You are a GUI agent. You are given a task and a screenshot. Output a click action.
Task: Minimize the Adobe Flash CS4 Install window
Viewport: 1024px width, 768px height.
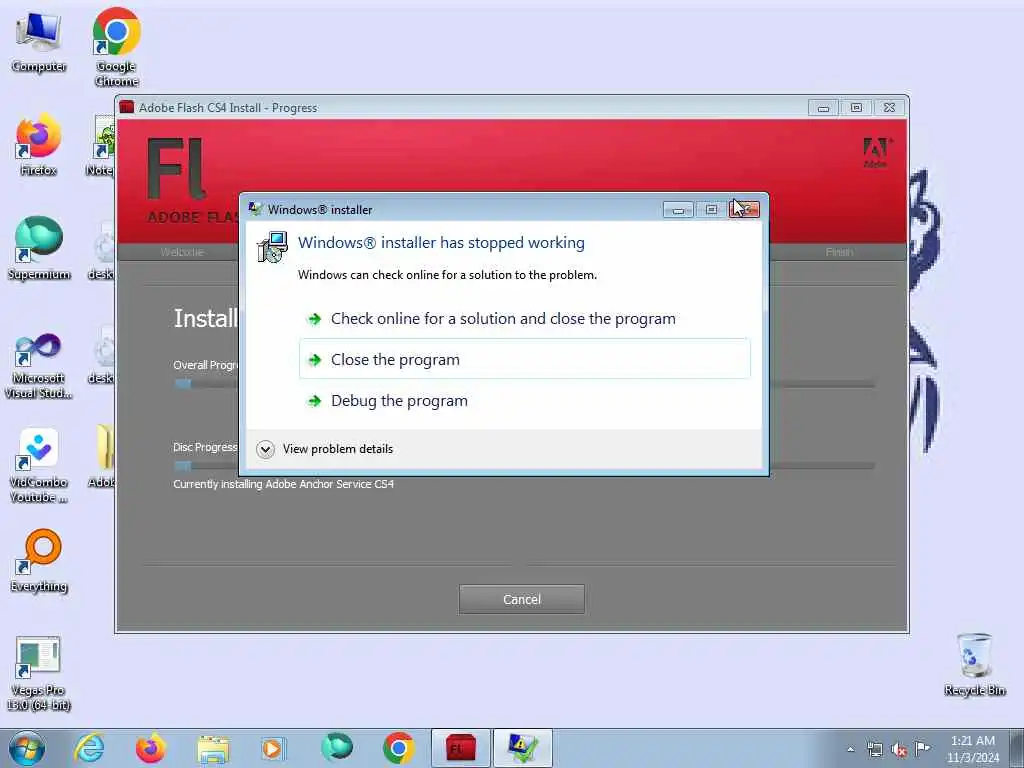823,108
